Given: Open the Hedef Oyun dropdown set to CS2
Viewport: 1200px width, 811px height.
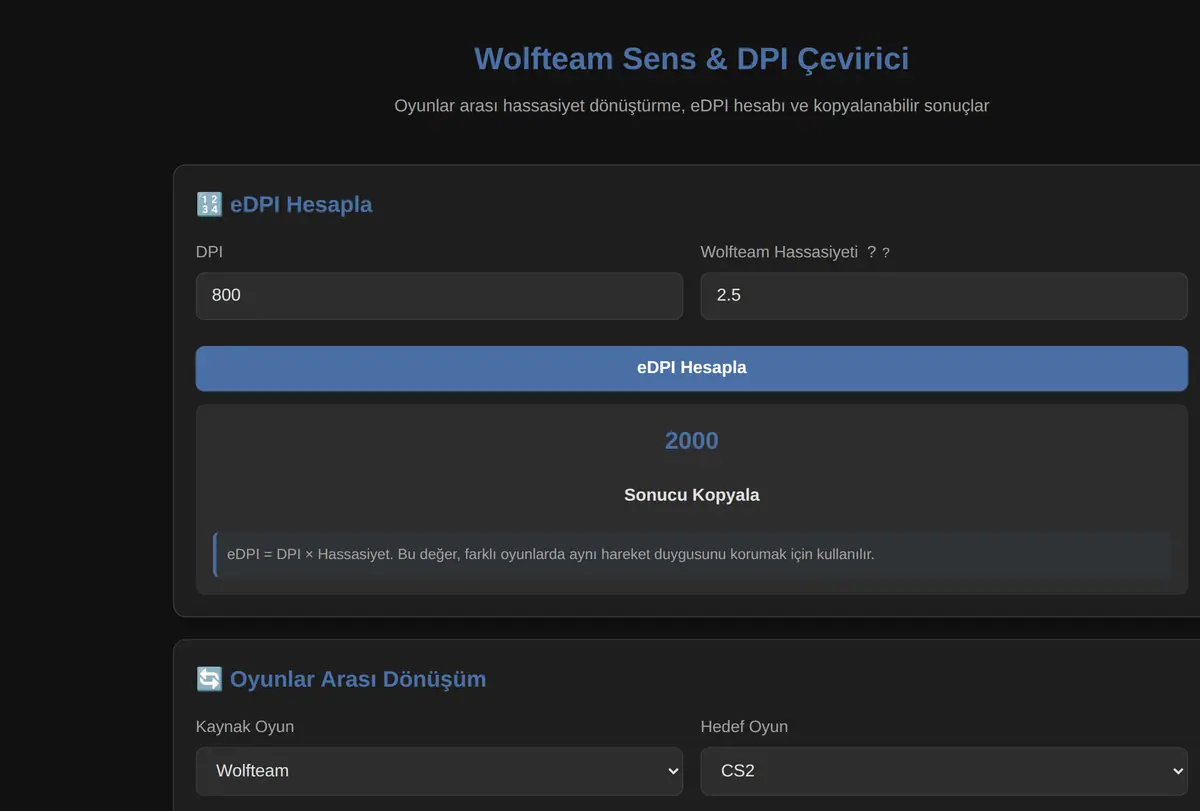Looking at the screenshot, I should click(944, 771).
